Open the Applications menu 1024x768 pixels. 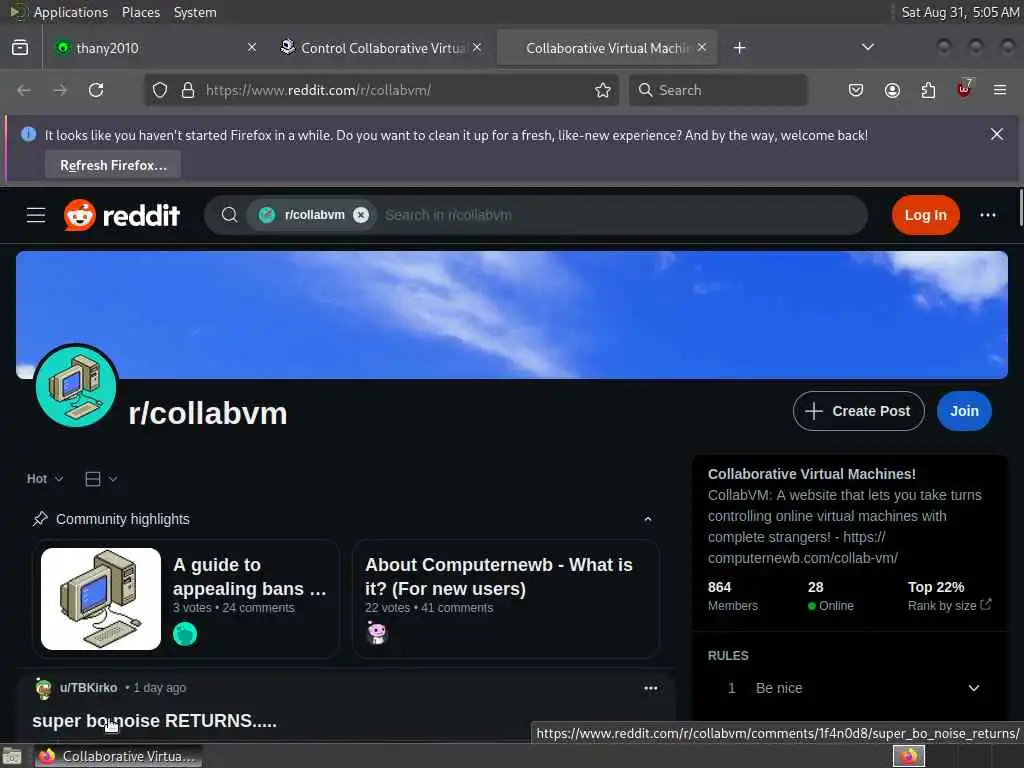click(x=71, y=12)
